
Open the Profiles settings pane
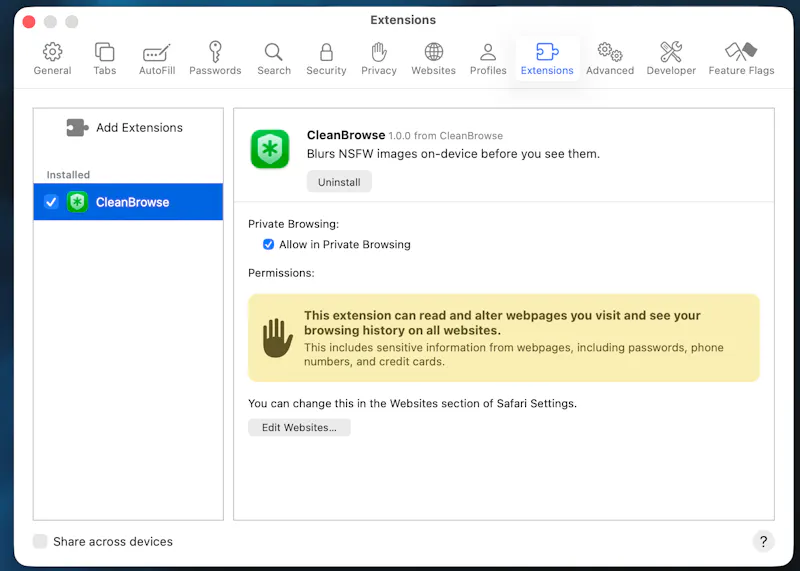pos(488,59)
